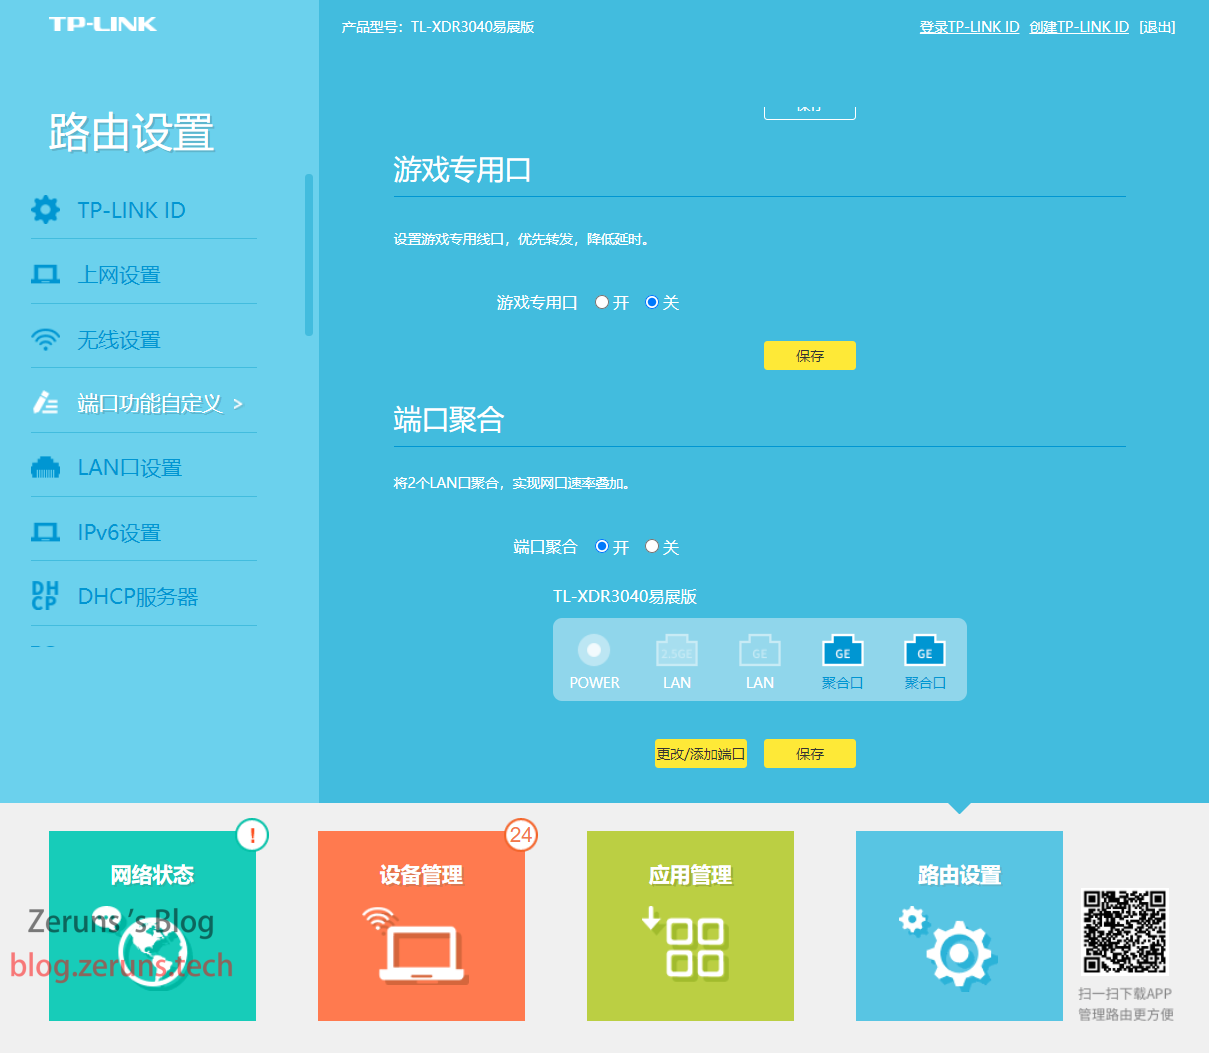Select the 2.5GE LAN port icon

click(x=677, y=651)
